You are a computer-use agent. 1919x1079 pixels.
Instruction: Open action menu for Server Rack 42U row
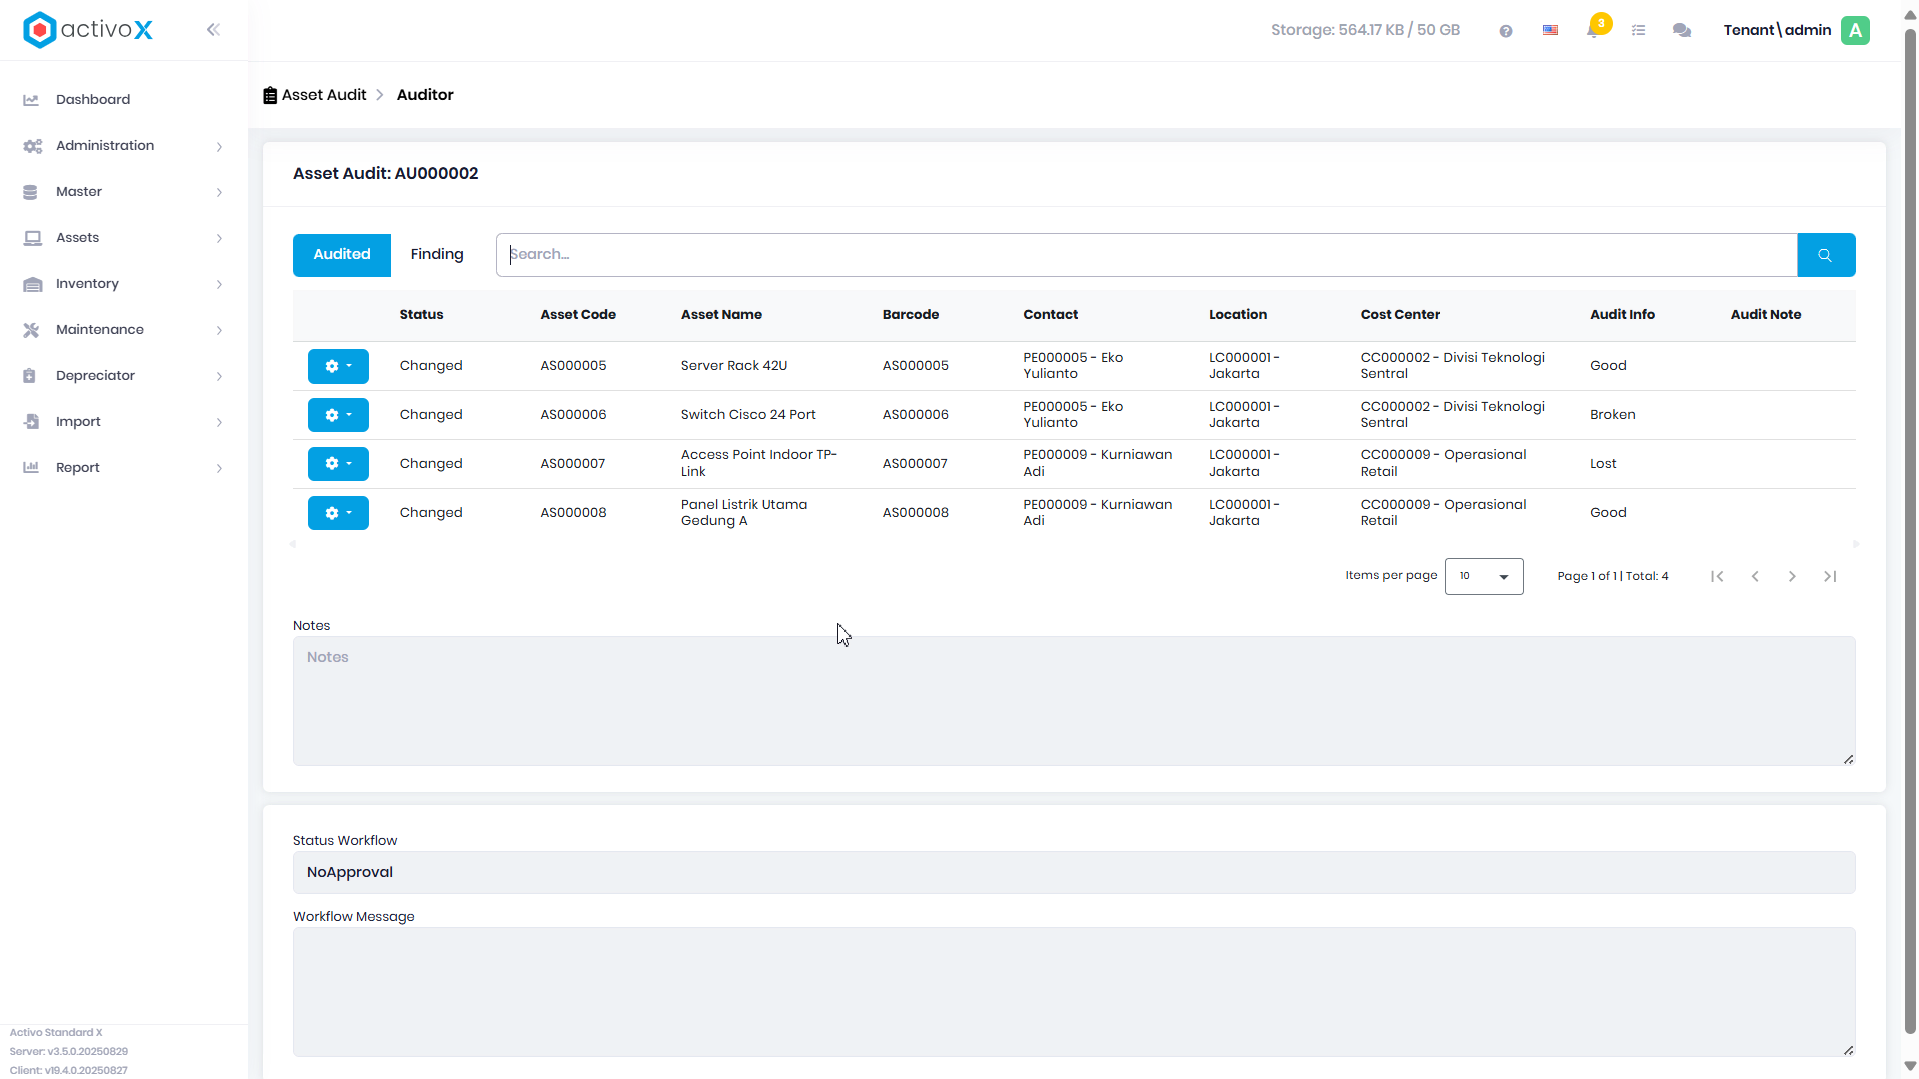338,366
